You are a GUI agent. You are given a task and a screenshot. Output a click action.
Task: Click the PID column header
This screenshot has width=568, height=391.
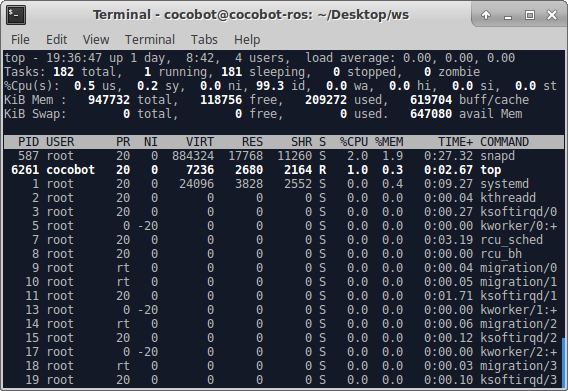pos(28,142)
